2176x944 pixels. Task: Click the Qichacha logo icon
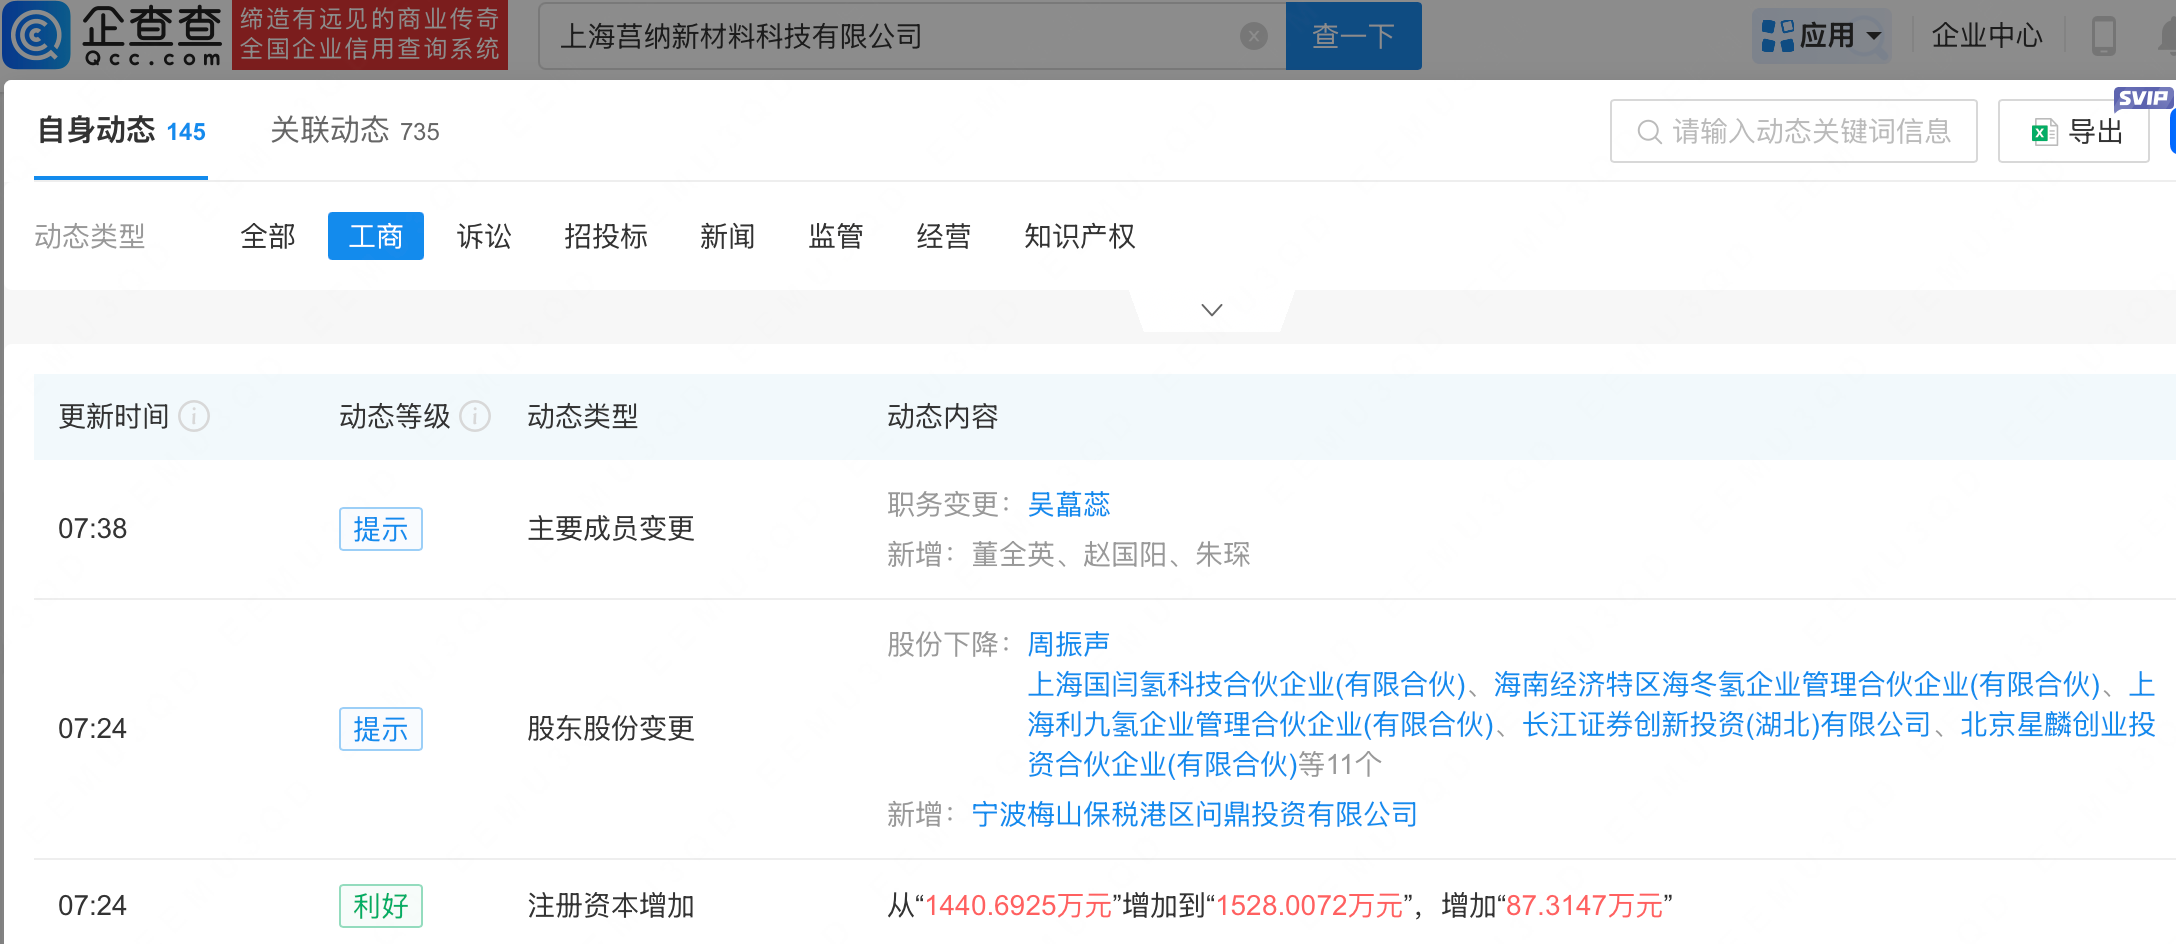pos(38,35)
